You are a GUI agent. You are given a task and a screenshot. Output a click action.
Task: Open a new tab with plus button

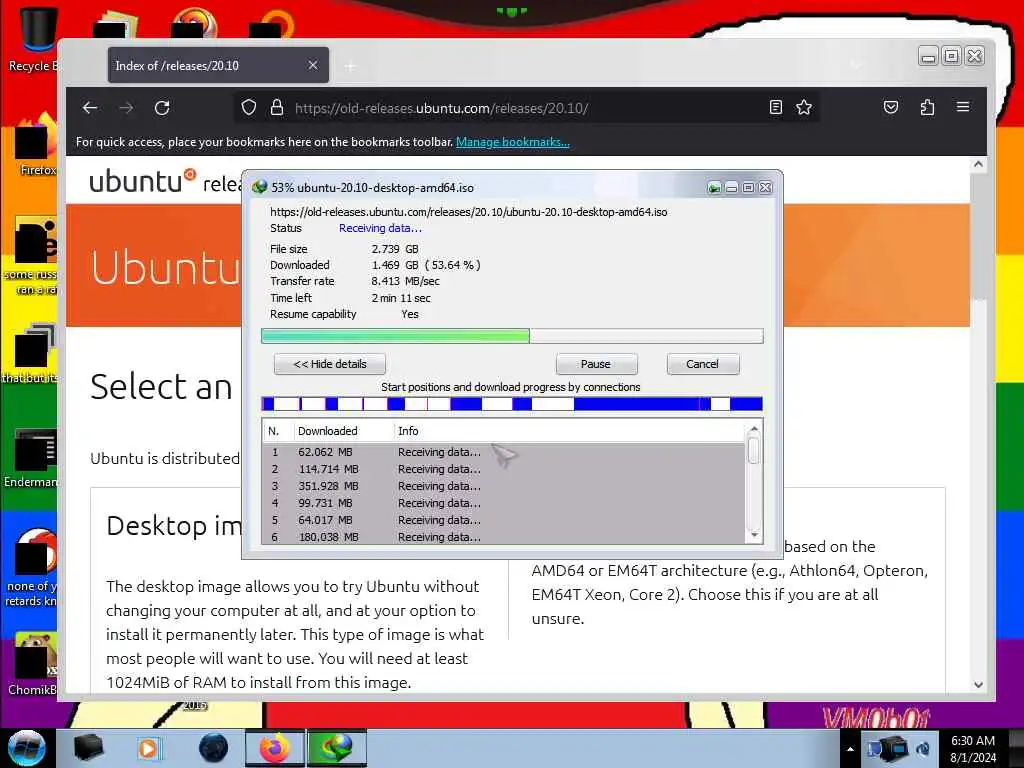pyautogui.click(x=351, y=66)
